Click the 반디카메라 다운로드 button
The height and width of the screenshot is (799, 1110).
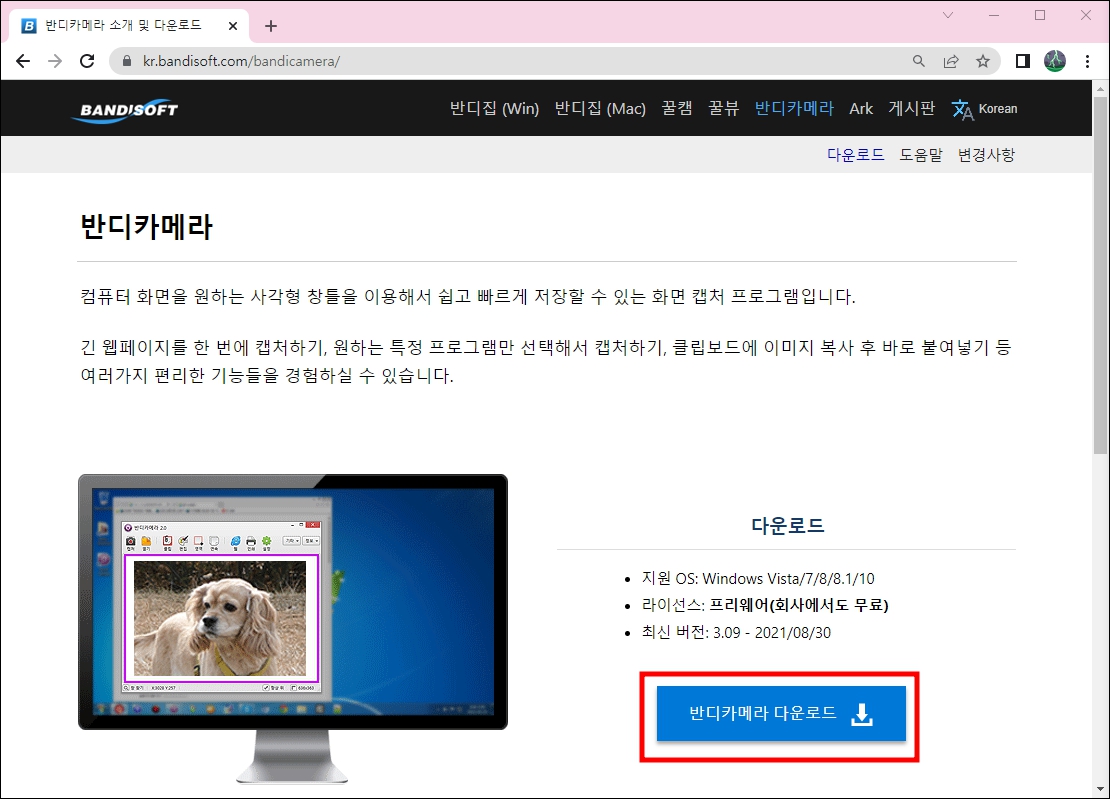[x=781, y=714]
